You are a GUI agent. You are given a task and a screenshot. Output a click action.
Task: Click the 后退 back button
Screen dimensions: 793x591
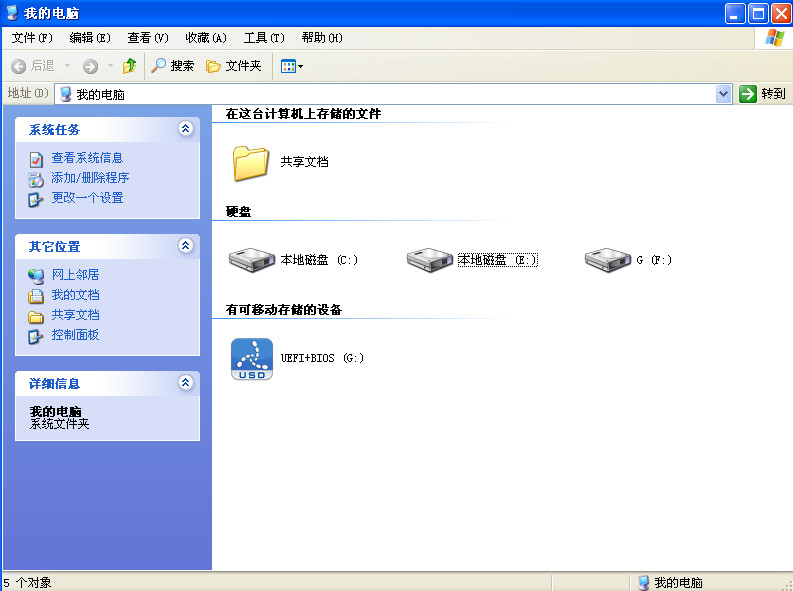point(33,66)
